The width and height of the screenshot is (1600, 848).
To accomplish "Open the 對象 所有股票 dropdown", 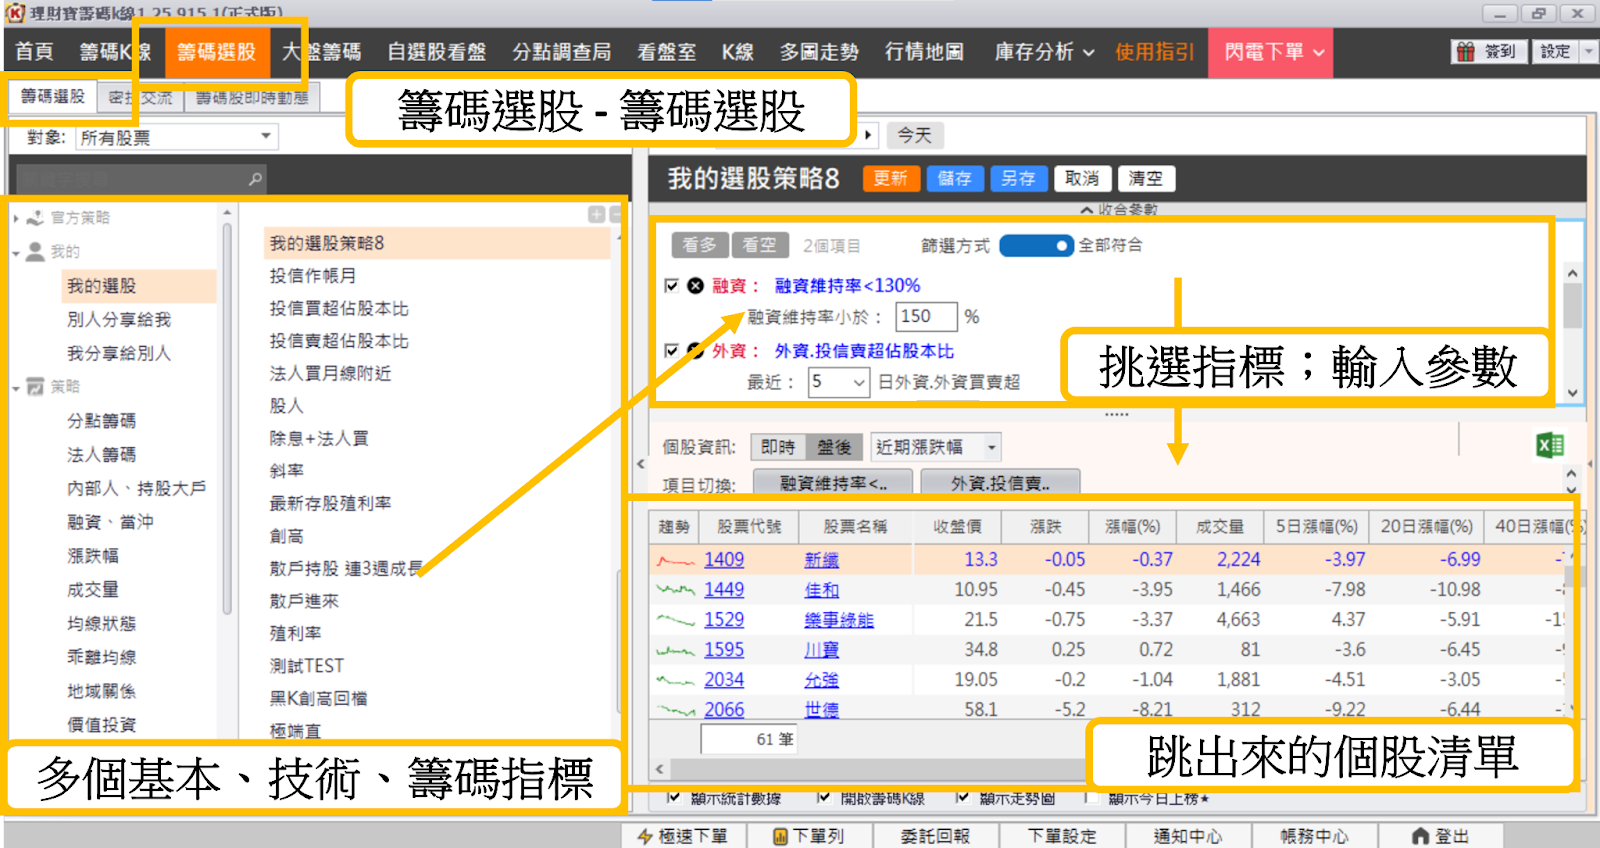I will coord(176,137).
